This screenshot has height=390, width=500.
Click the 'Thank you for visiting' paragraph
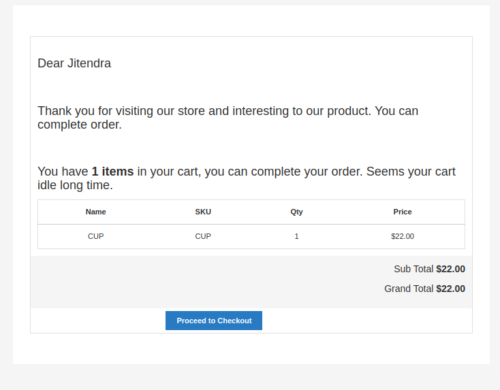(228, 118)
